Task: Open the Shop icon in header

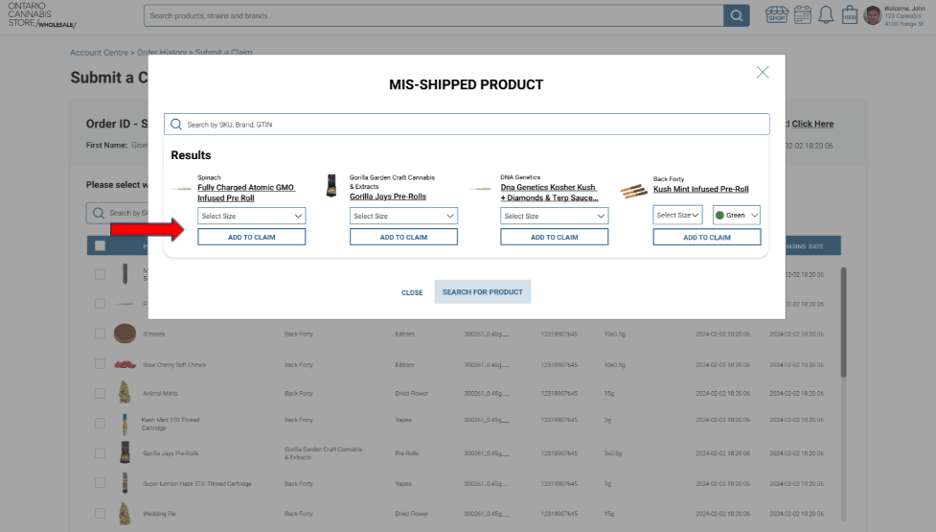Action: pyautogui.click(x=777, y=15)
